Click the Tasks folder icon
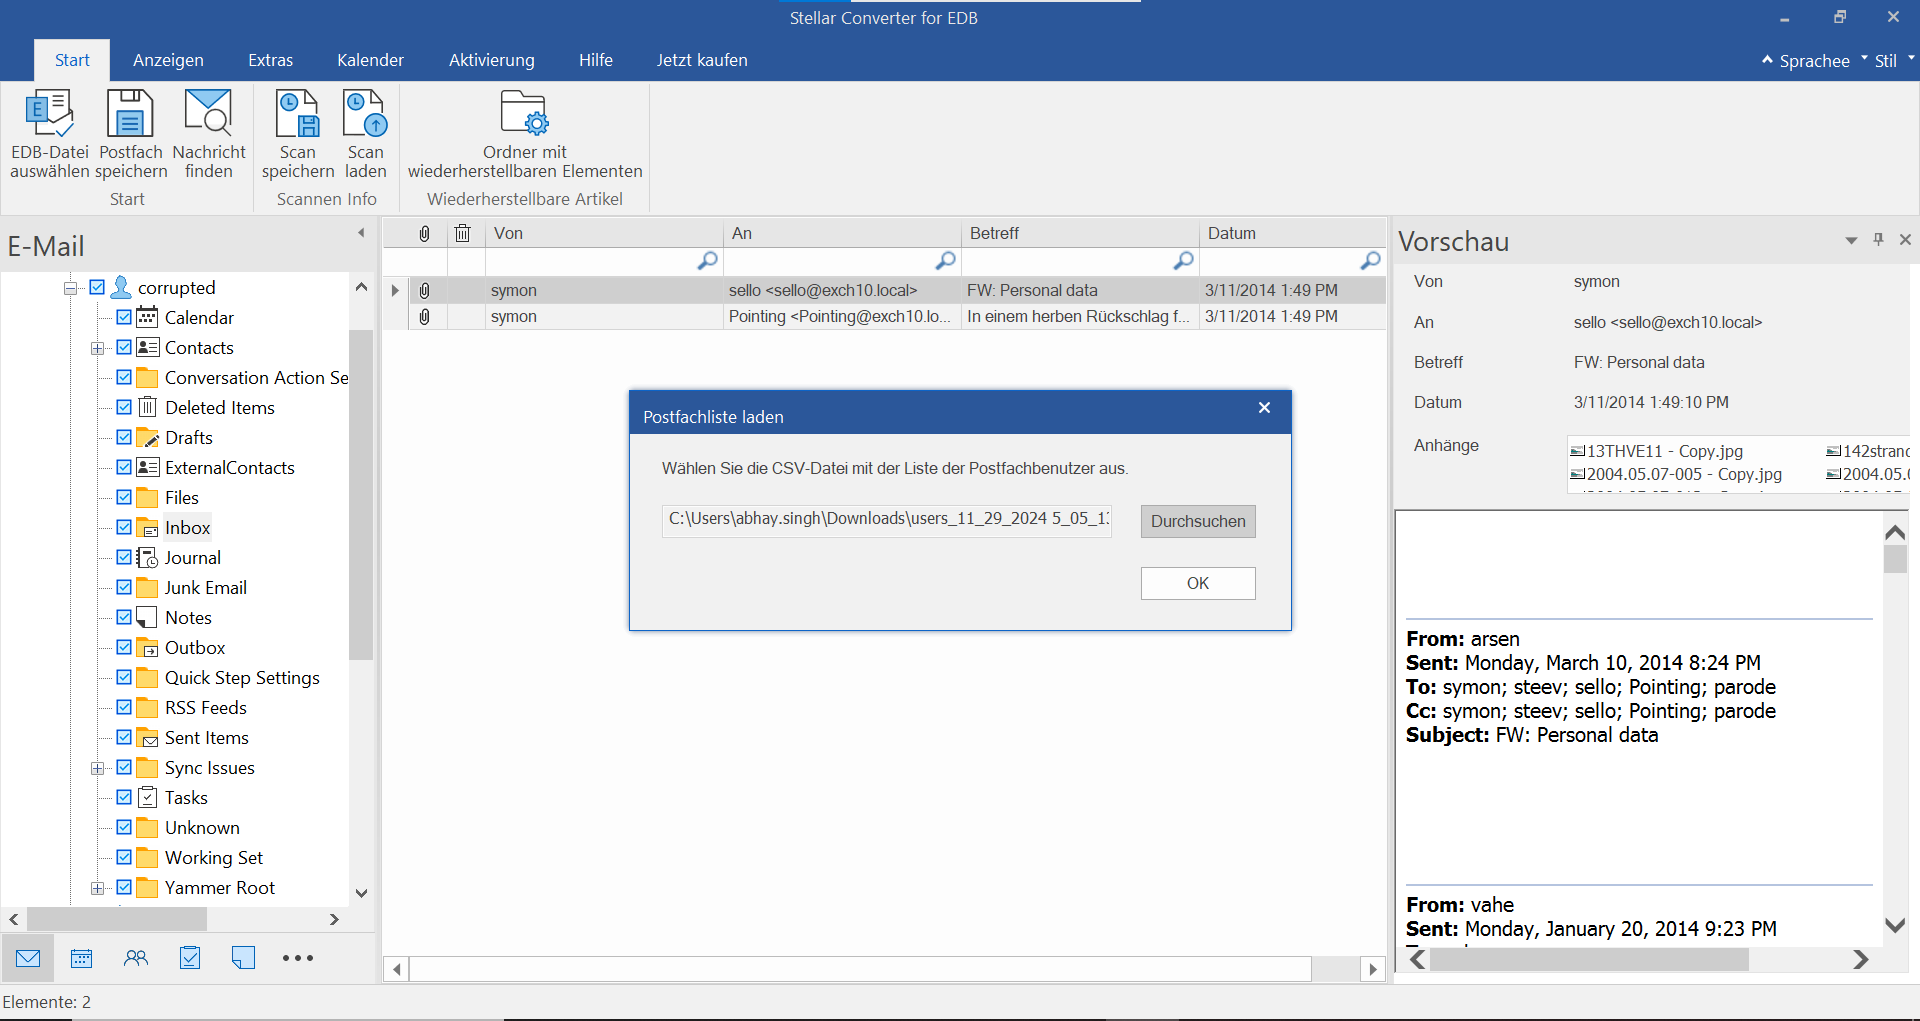The image size is (1920, 1021). point(147,797)
